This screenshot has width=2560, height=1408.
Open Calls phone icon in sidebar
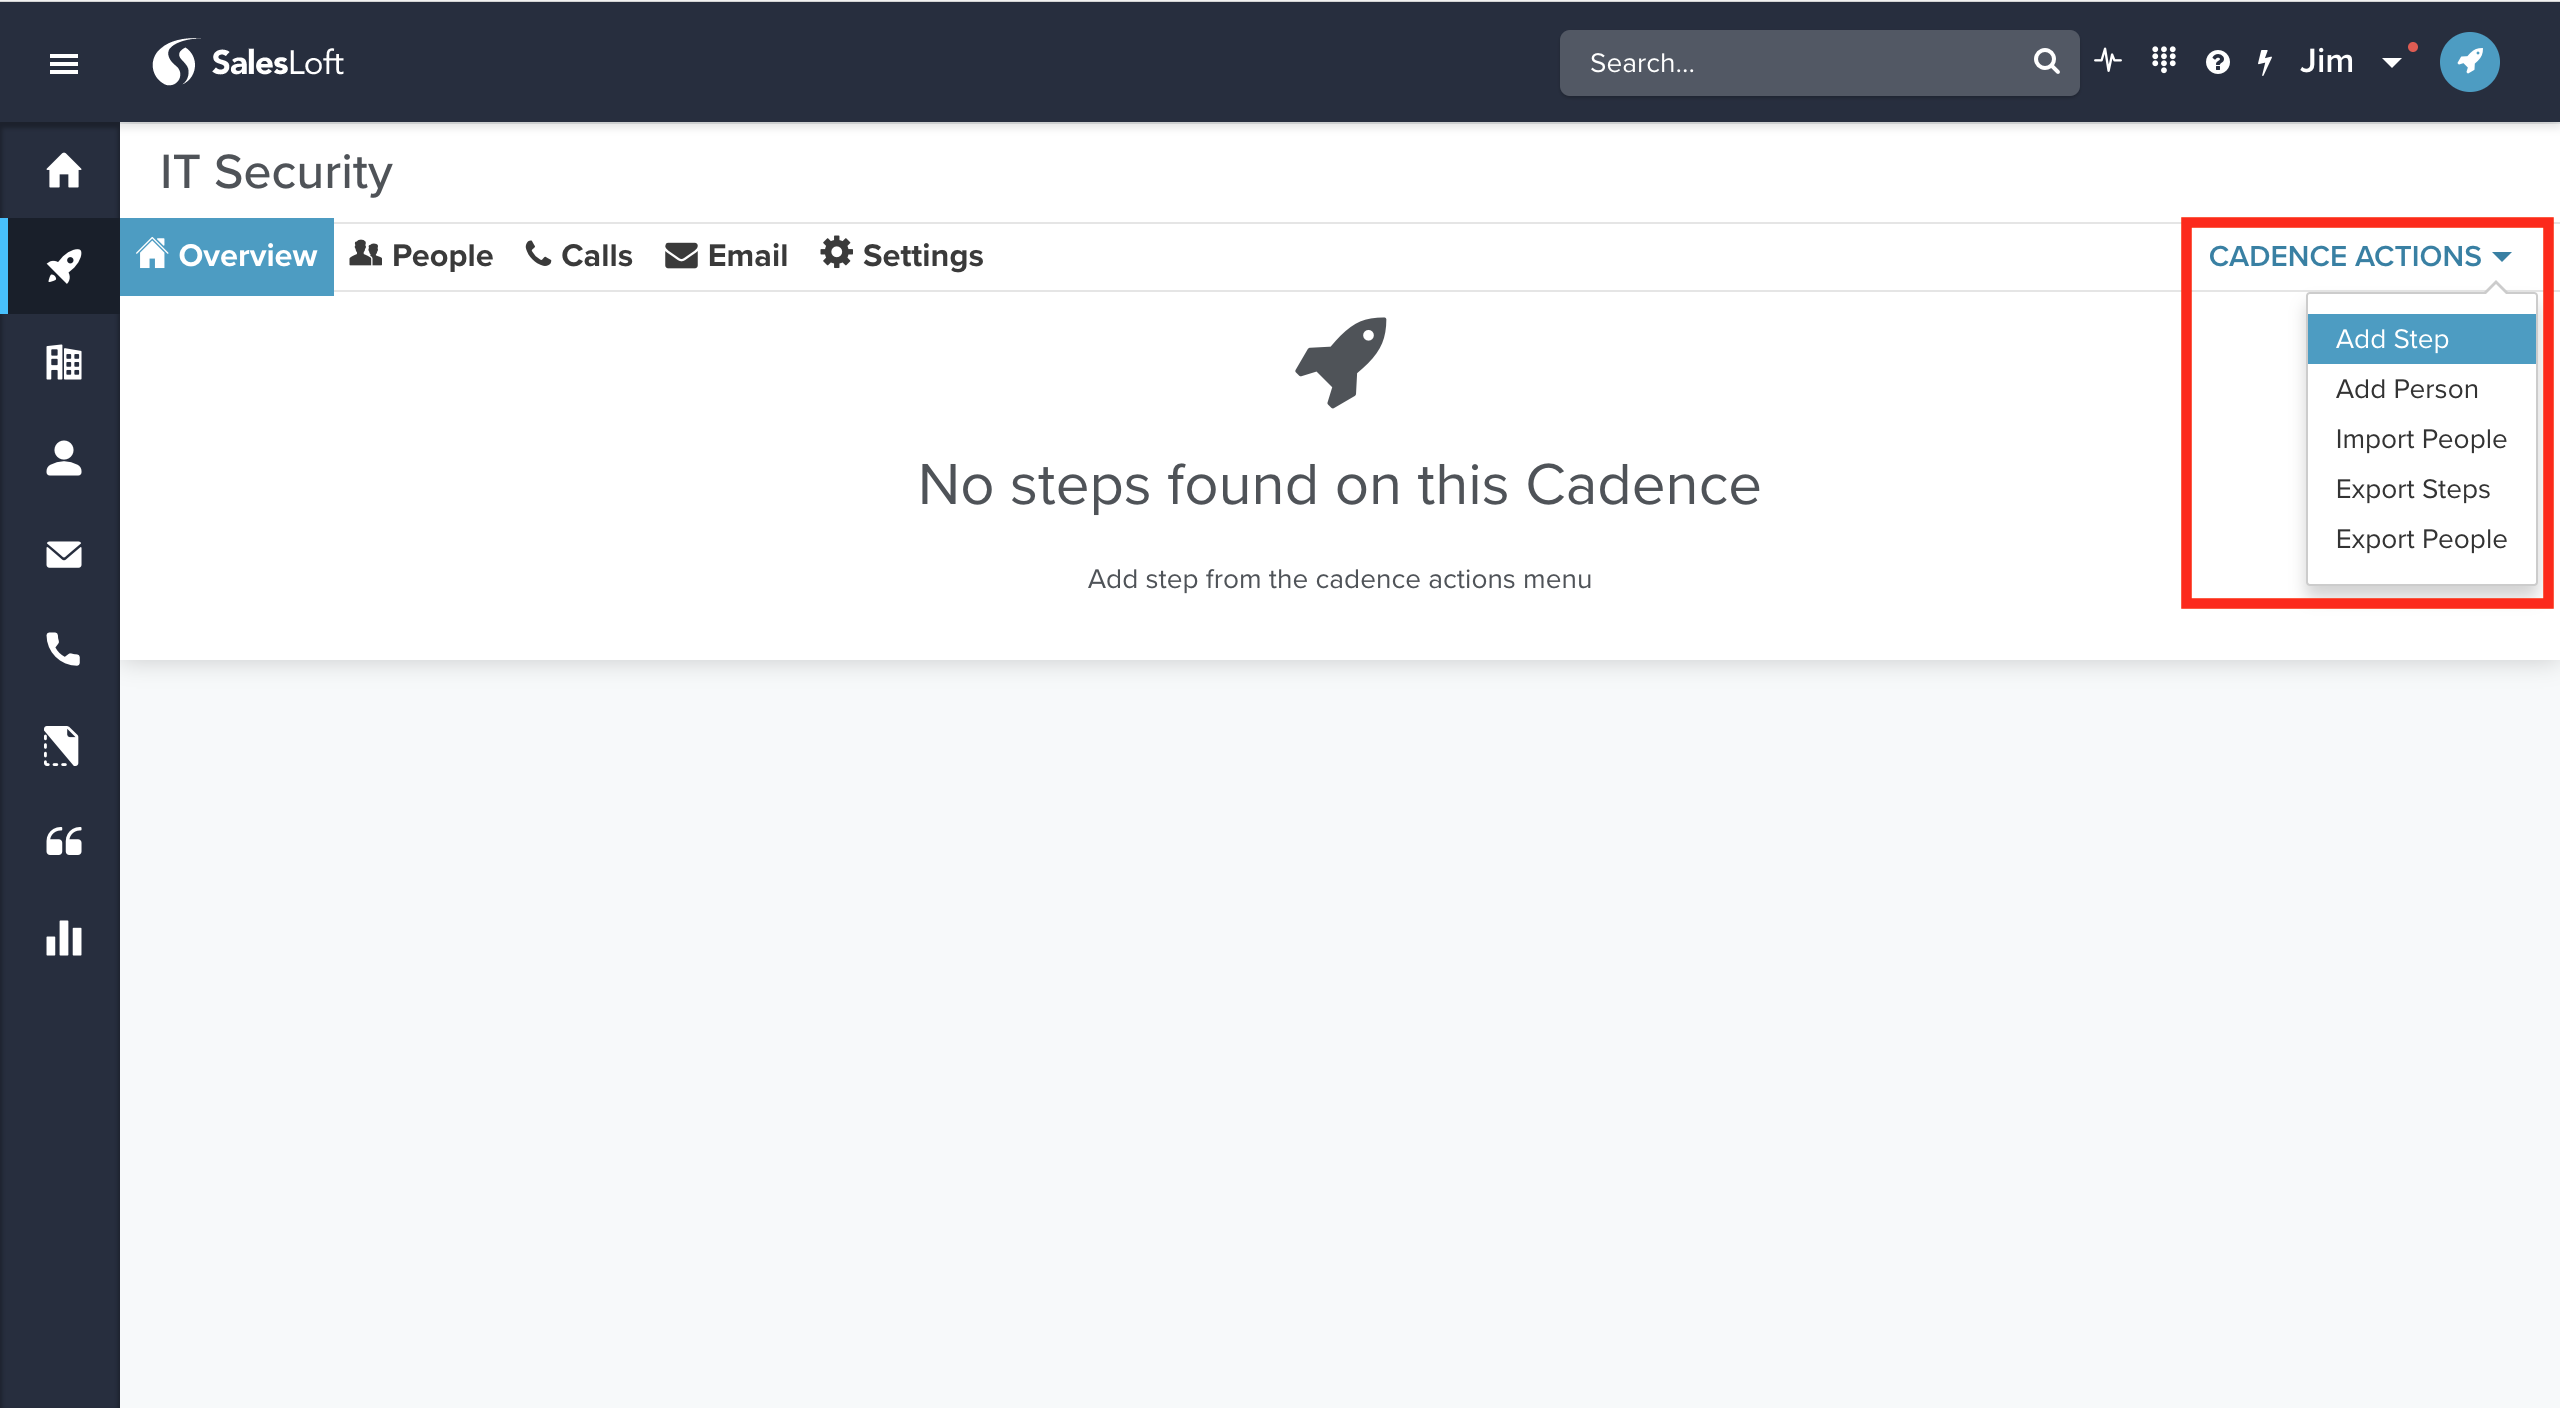point(64,650)
